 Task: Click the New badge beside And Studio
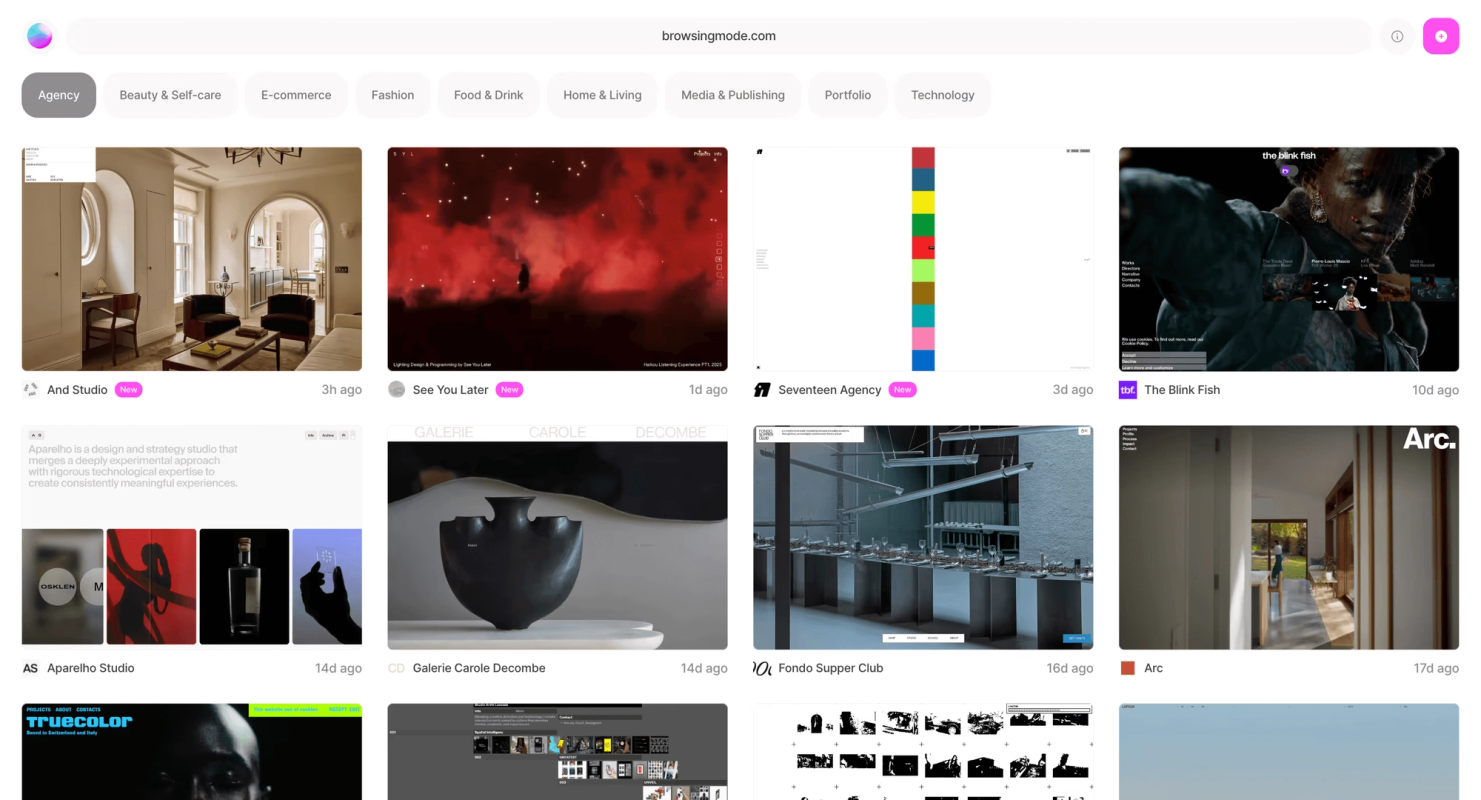128,390
